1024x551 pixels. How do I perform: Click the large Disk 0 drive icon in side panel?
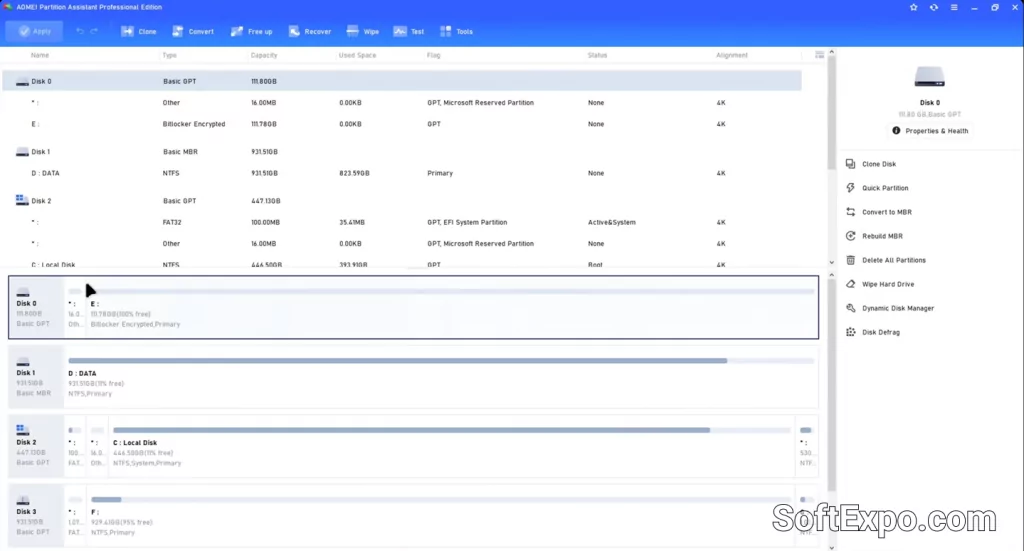pos(929,77)
